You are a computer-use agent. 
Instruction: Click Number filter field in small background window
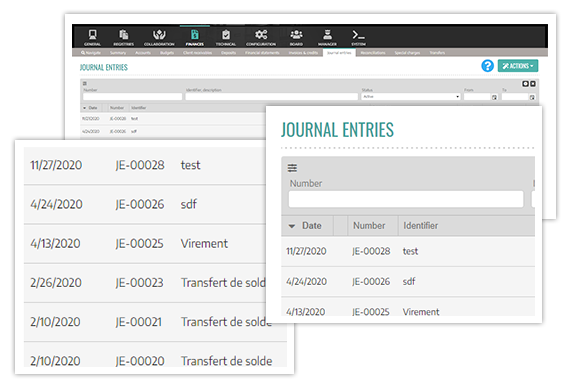(132, 97)
